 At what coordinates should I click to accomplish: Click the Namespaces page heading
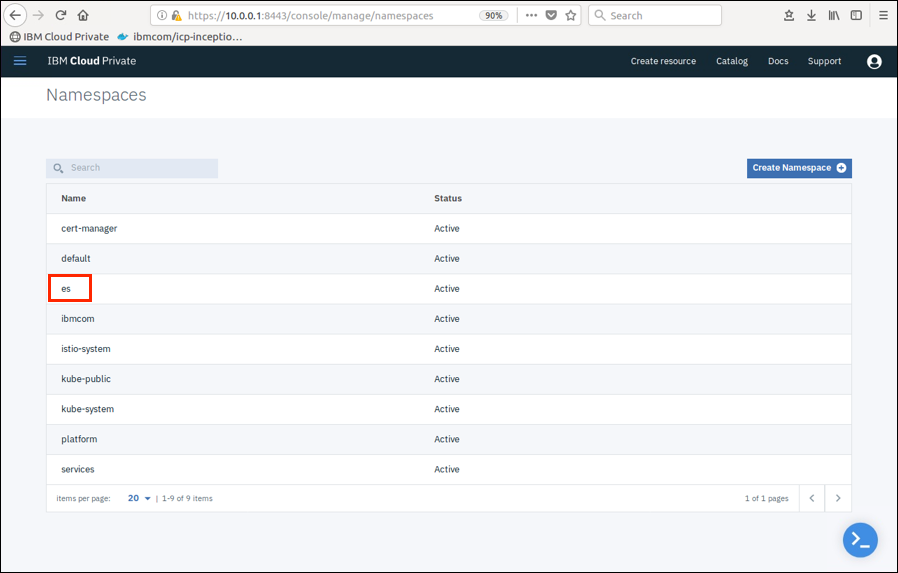coord(96,94)
